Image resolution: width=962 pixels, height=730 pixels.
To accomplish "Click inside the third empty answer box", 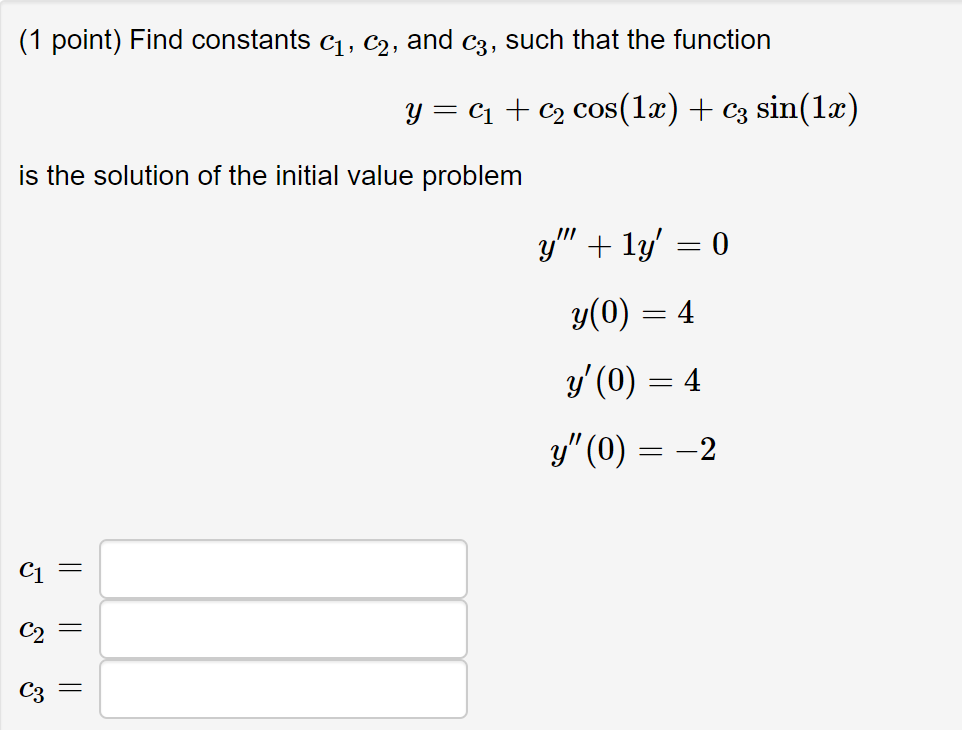I will pos(283,688).
